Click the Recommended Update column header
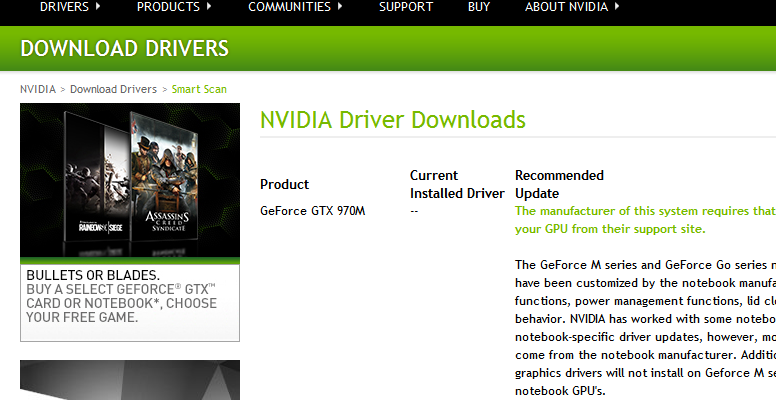The image size is (776, 400). point(559,184)
